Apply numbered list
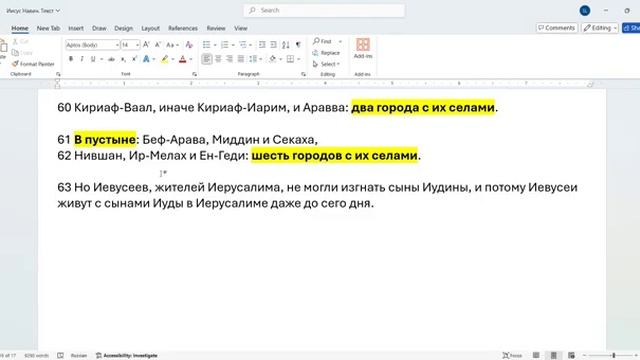Screen dimensions: 640x360 (224, 44)
